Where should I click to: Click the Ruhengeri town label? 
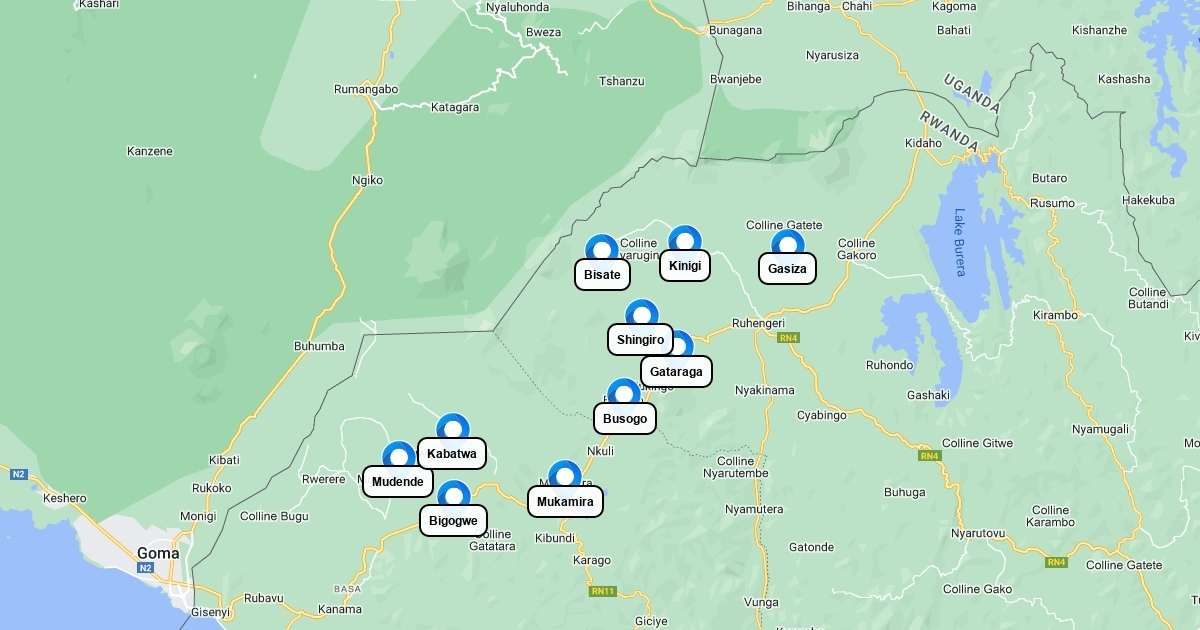pos(758,324)
